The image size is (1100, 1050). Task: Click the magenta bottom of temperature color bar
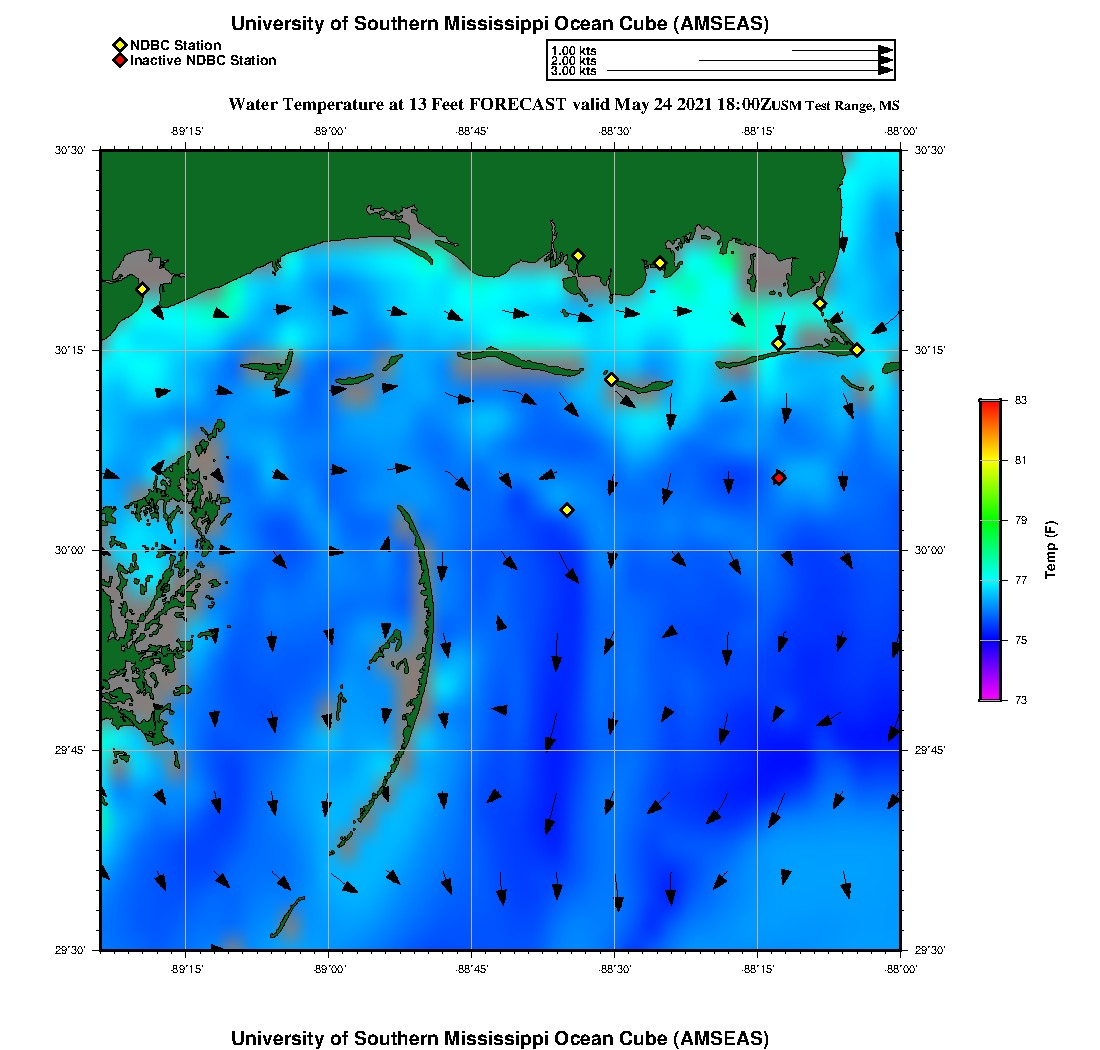click(989, 695)
